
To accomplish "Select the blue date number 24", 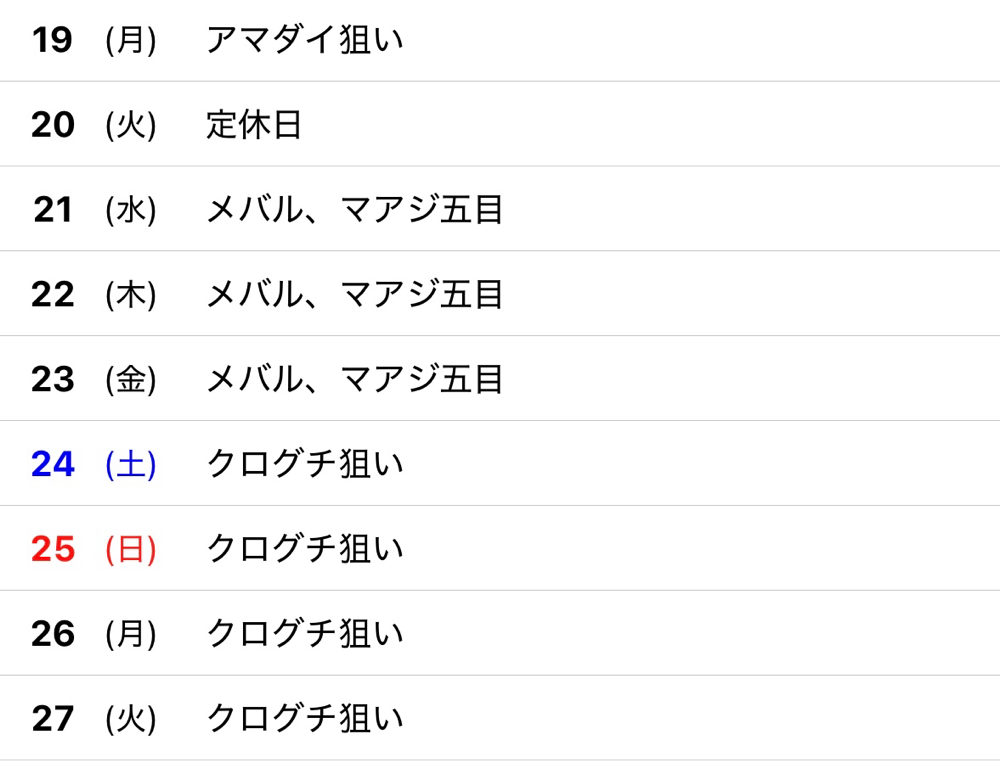I will [53, 465].
